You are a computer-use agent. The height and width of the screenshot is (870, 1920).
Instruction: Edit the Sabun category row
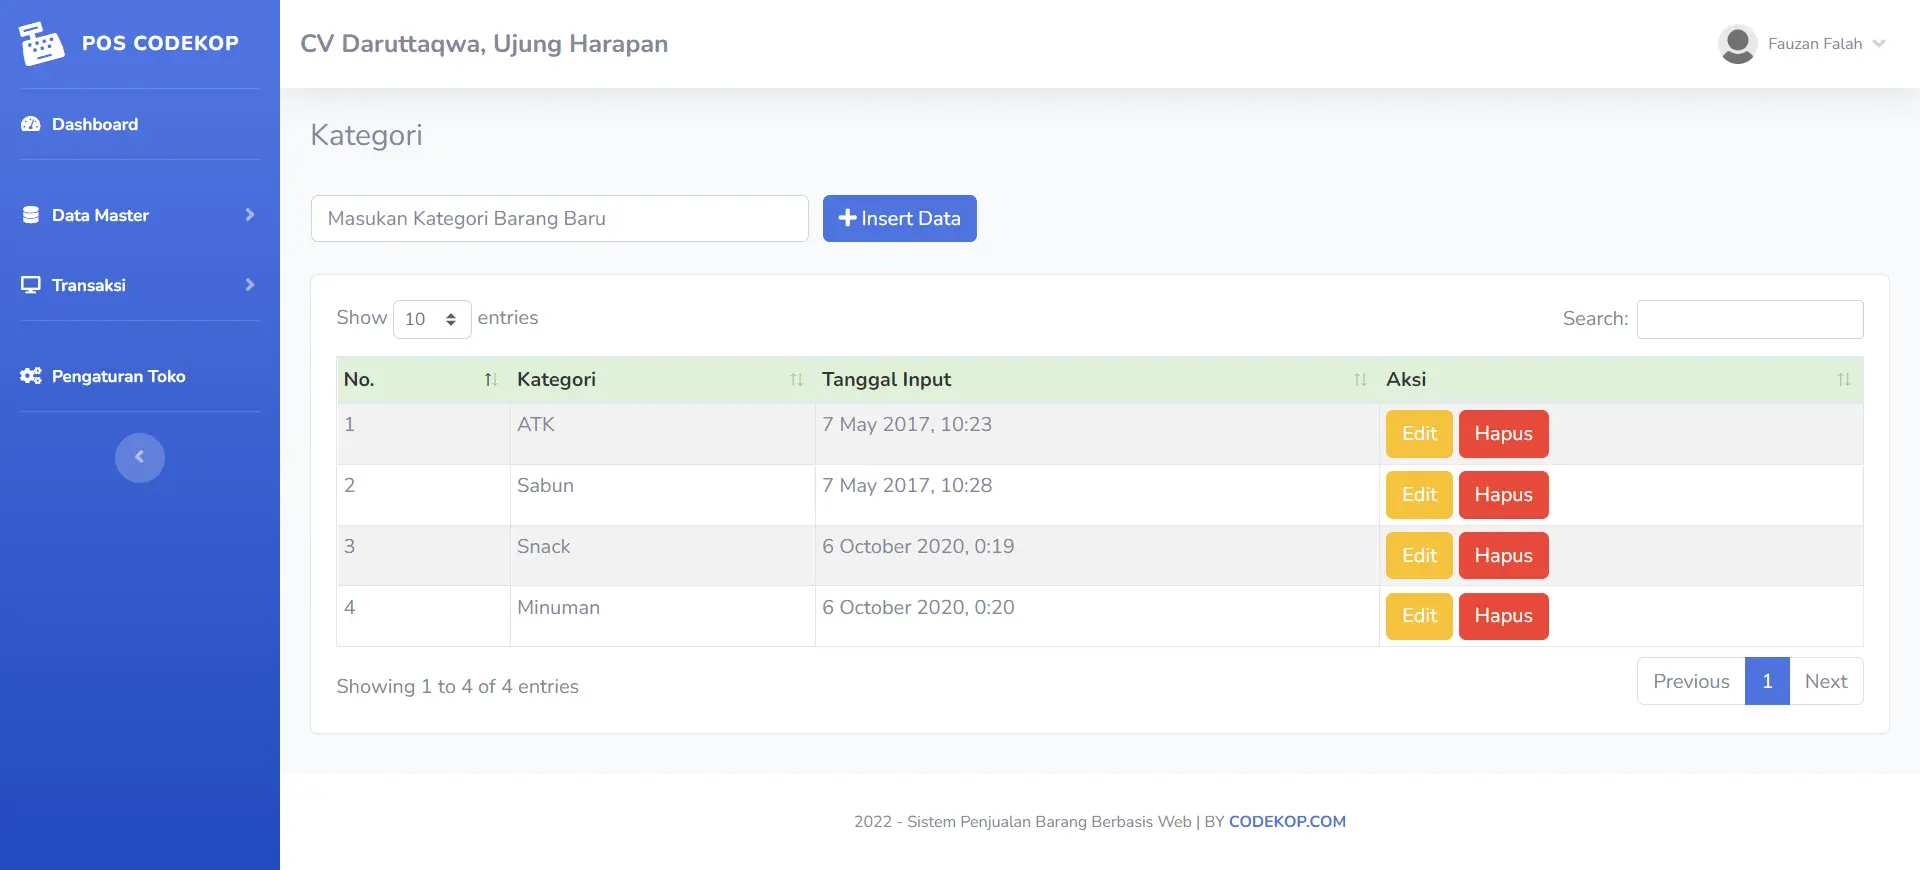pos(1419,495)
